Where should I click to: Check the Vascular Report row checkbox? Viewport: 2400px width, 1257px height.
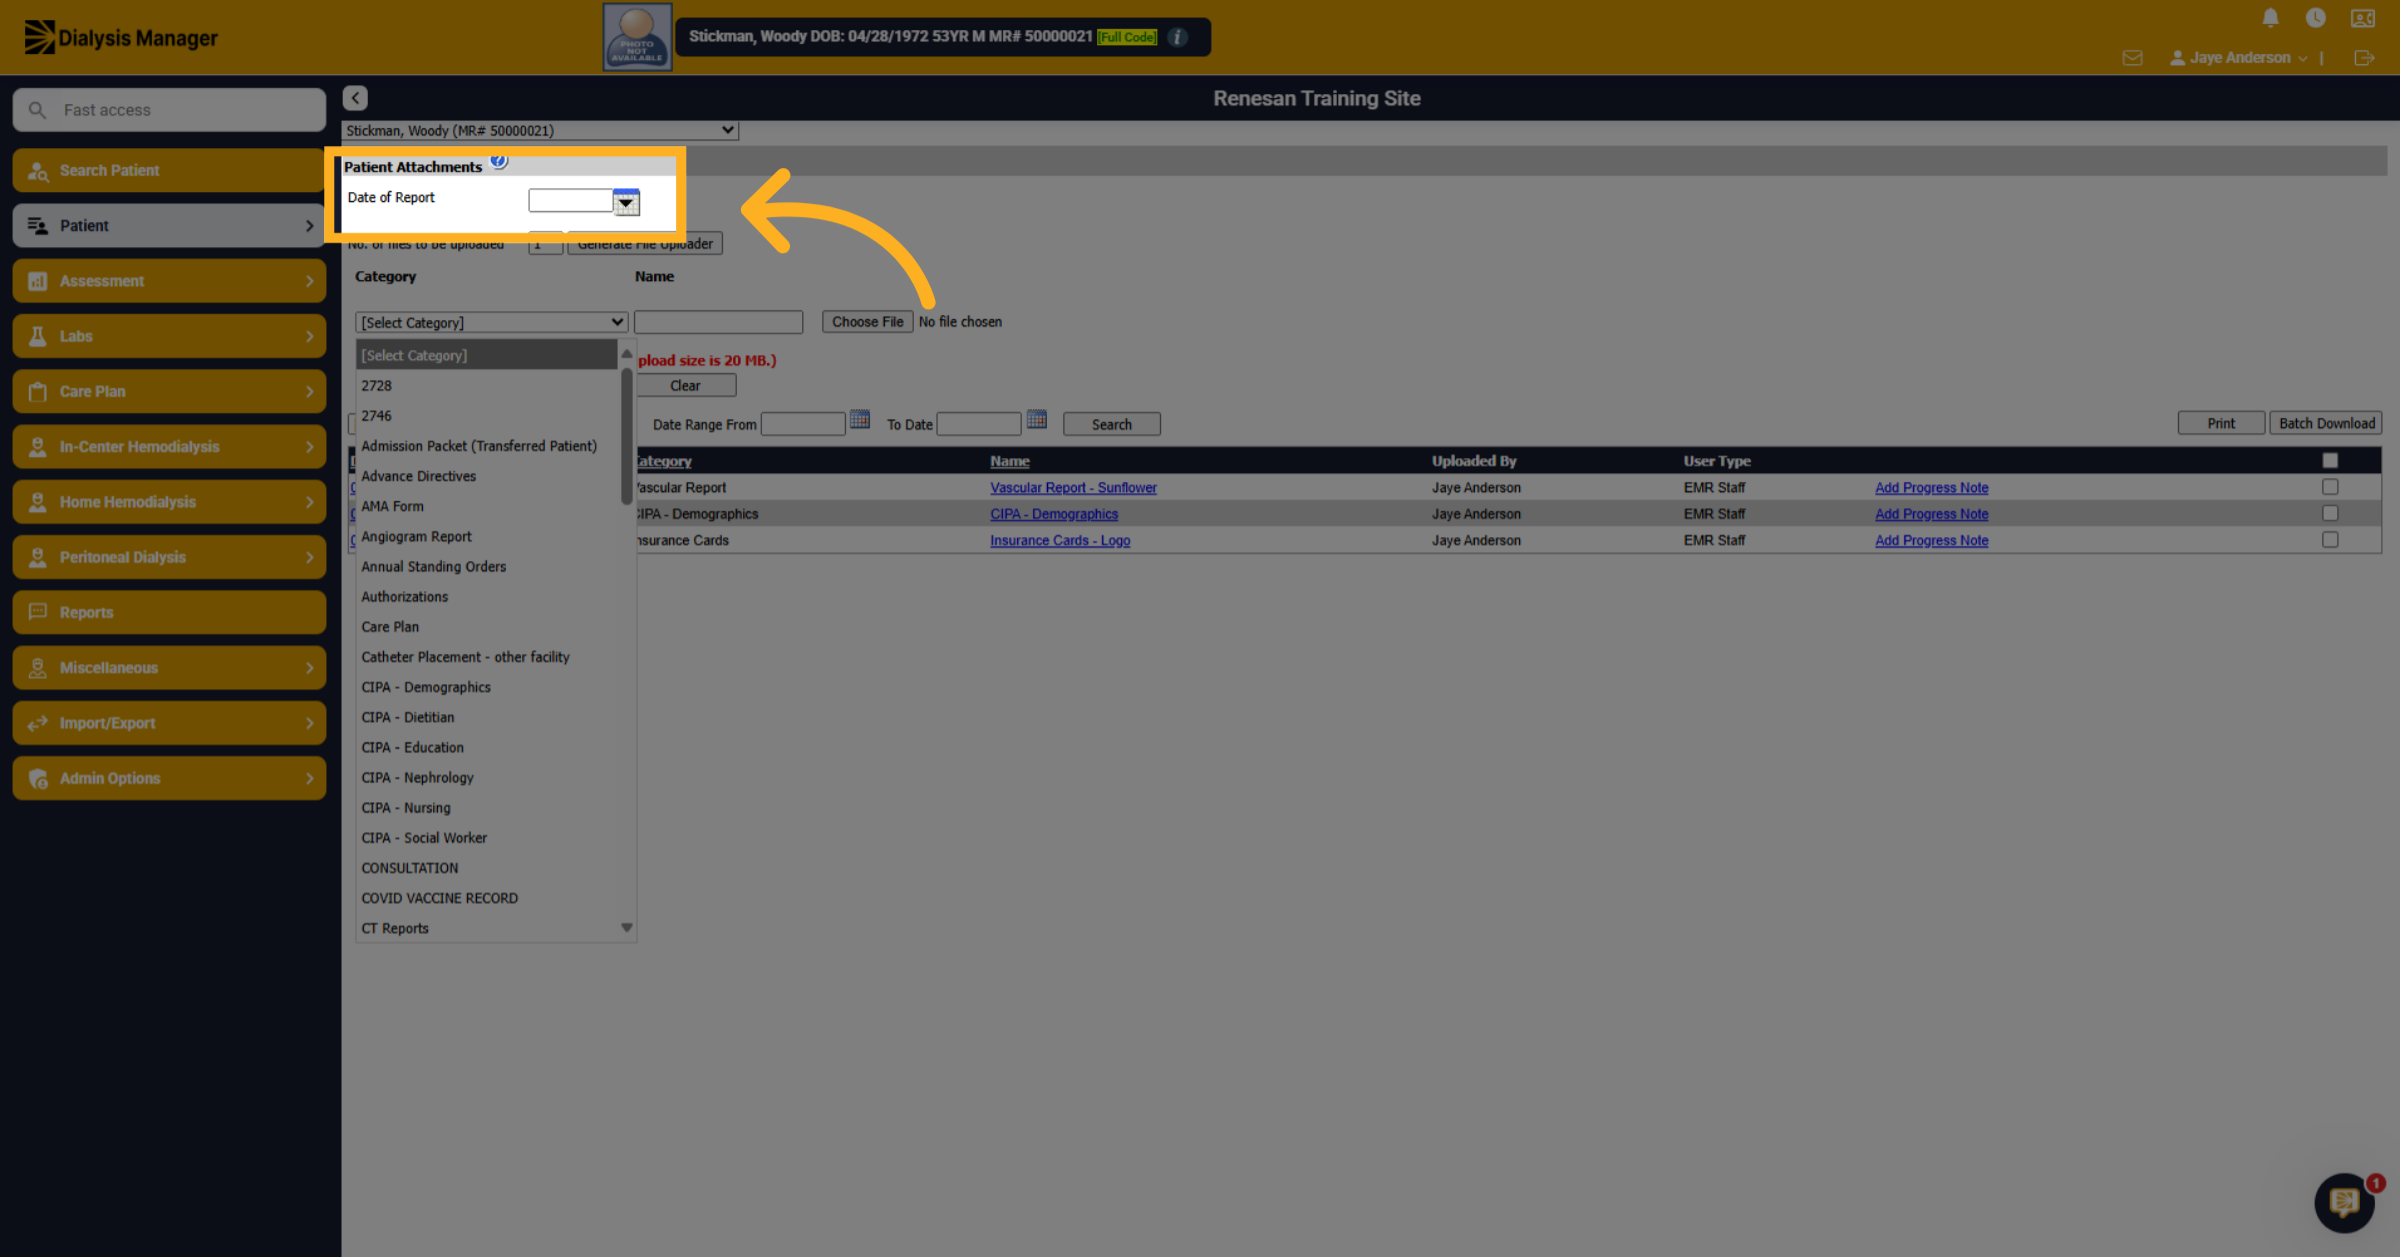point(2330,487)
